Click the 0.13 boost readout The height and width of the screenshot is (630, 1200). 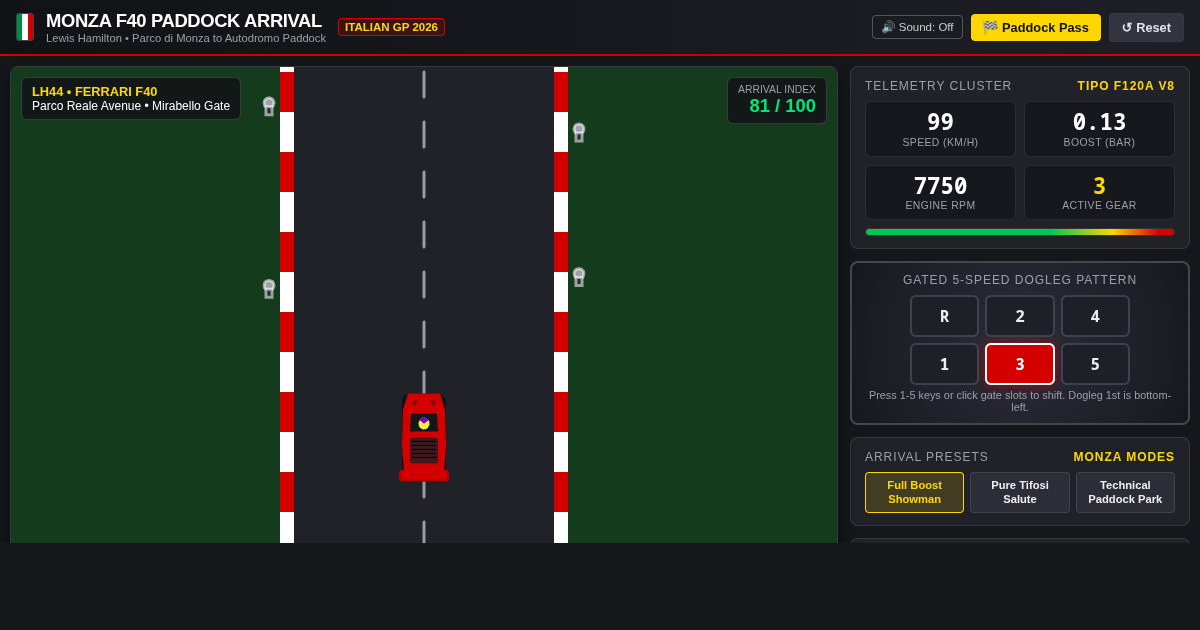coord(1099,122)
